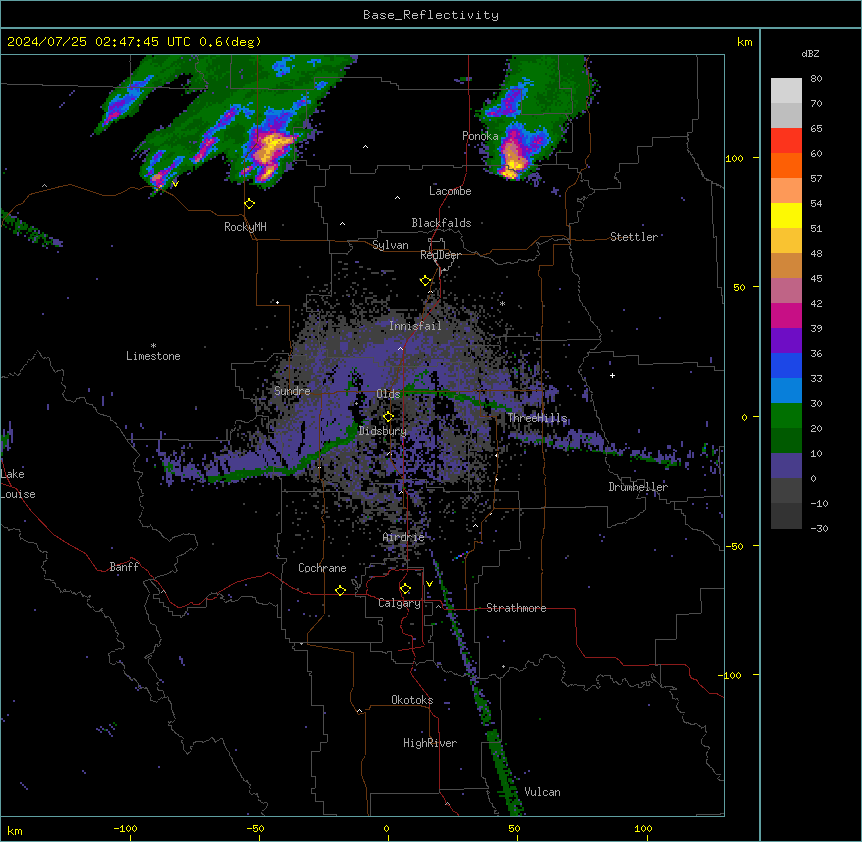Select the Strathmore label
Image resolution: width=862 pixels, height=842 pixels.
[x=516, y=608]
